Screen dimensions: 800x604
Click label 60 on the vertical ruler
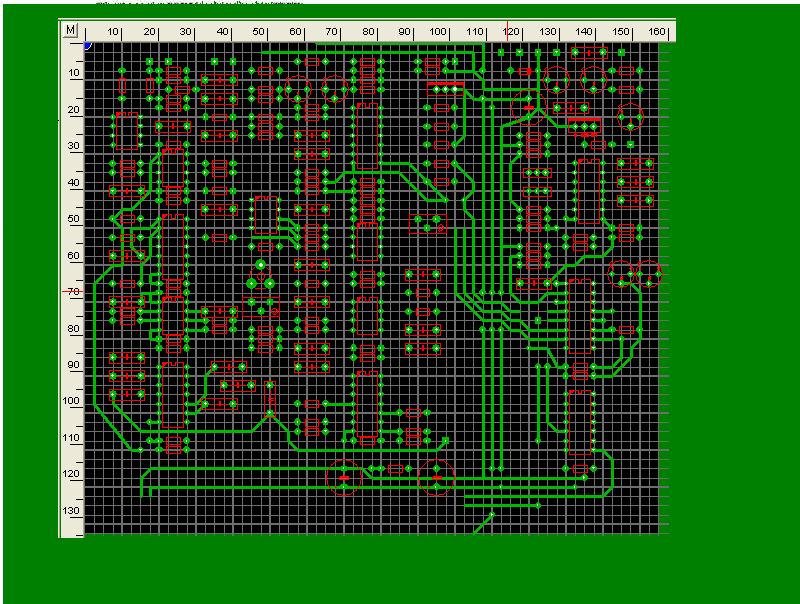(x=74, y=256)
